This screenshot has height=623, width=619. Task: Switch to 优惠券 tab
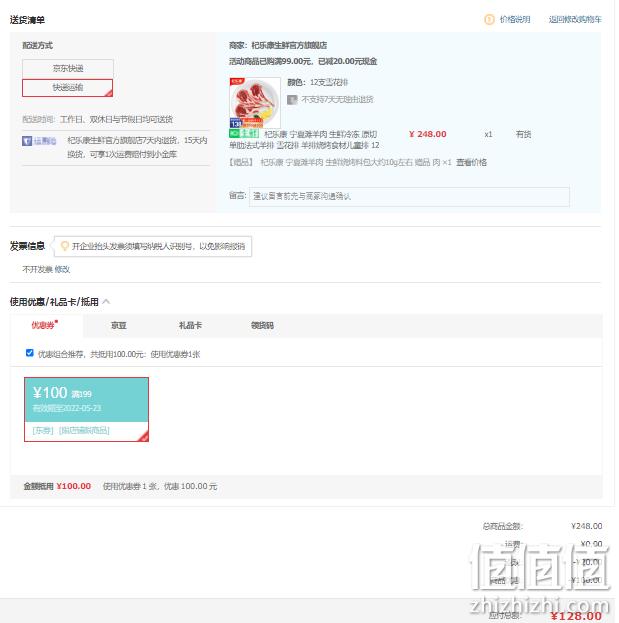pos(44,325)
